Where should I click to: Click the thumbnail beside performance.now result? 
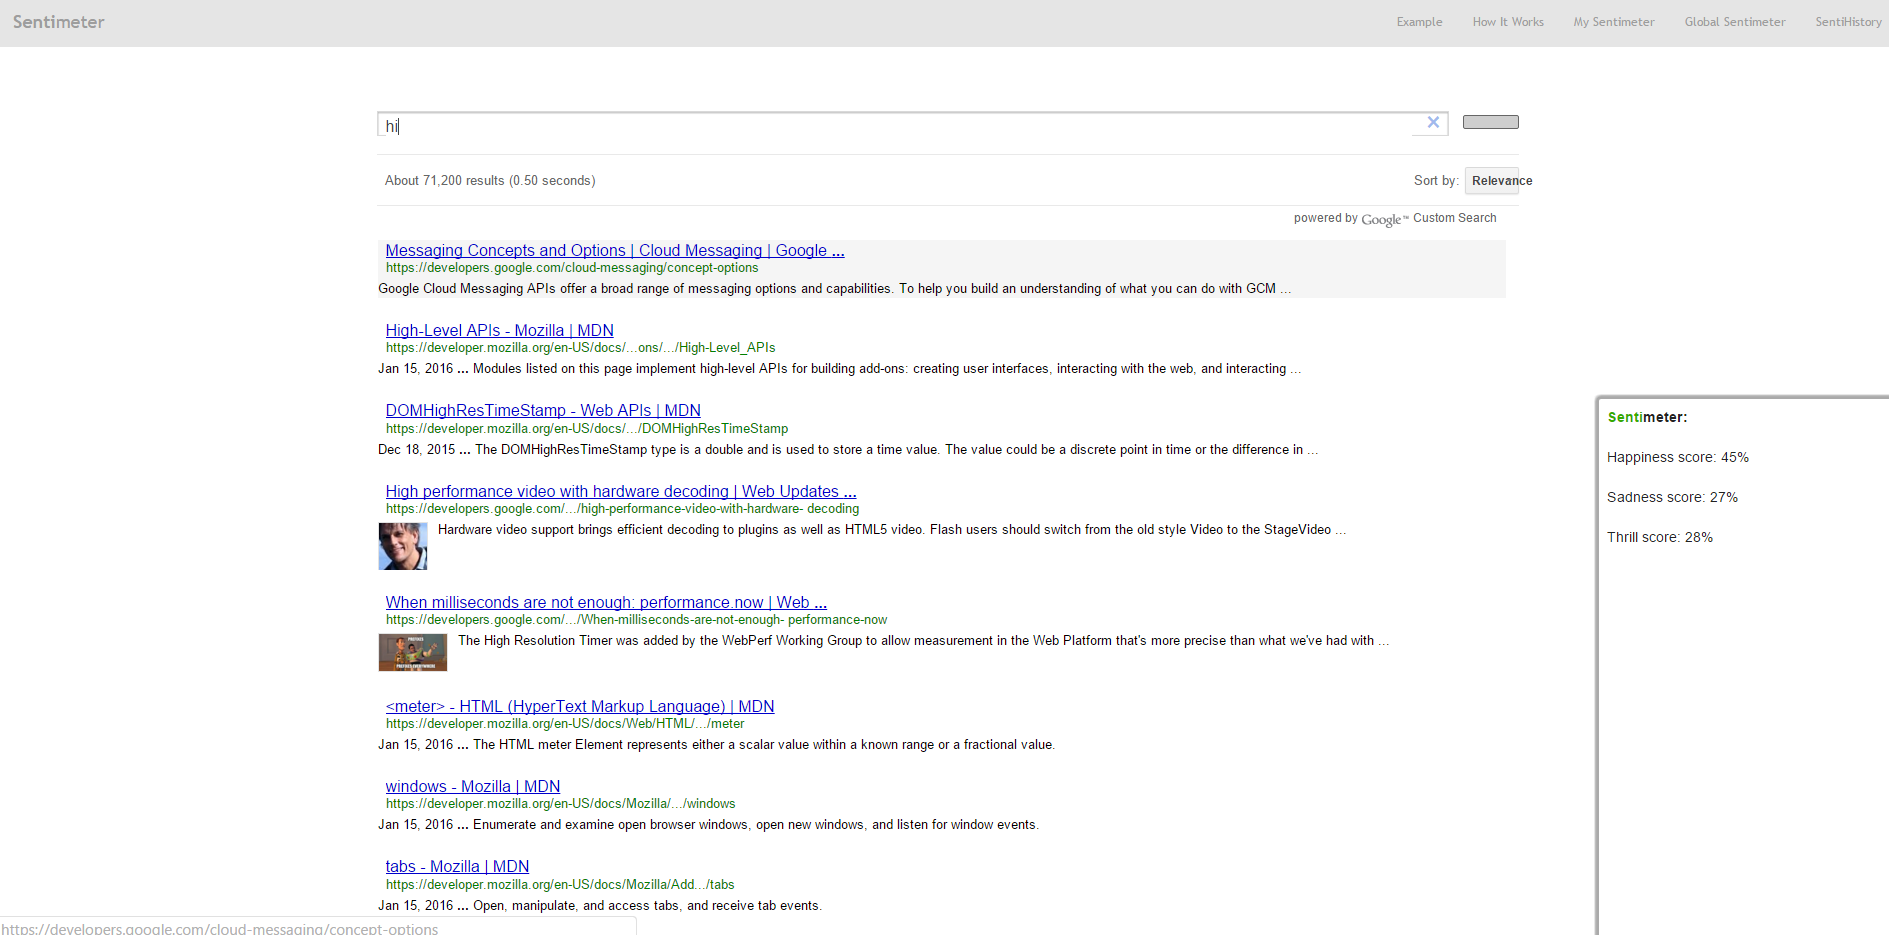(413, 652)
